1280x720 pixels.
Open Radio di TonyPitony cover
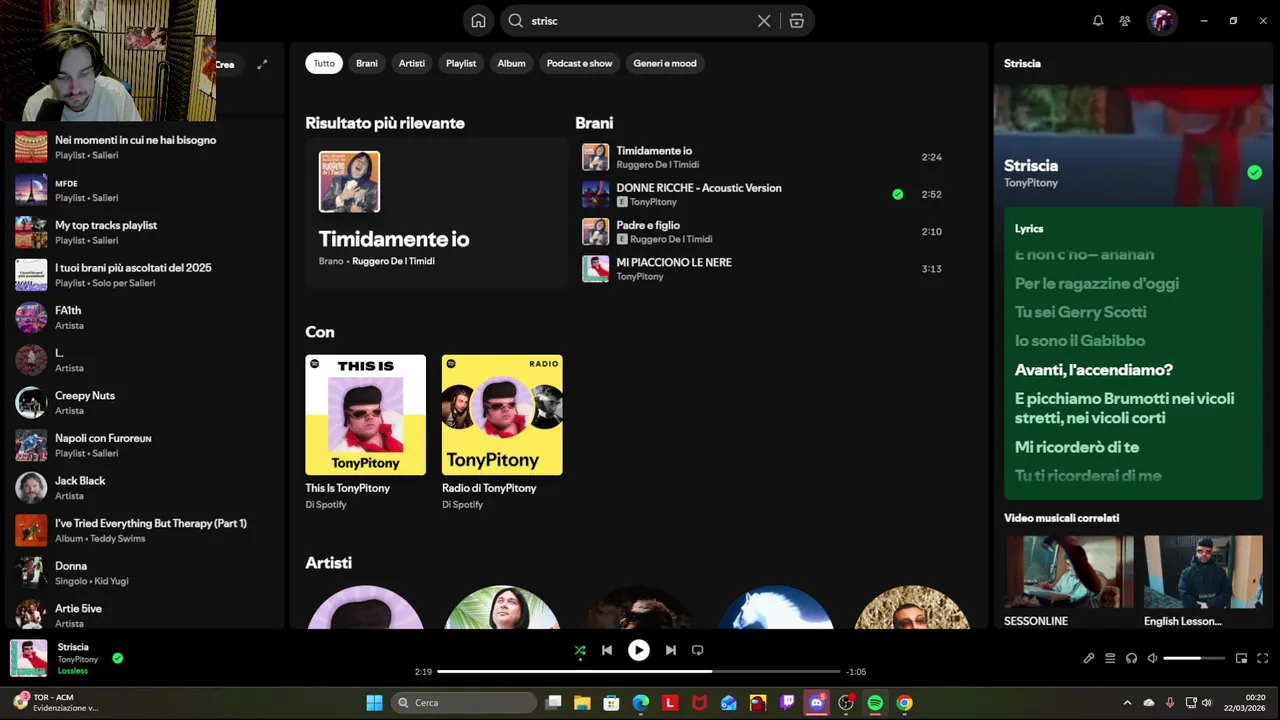point(502,415)
